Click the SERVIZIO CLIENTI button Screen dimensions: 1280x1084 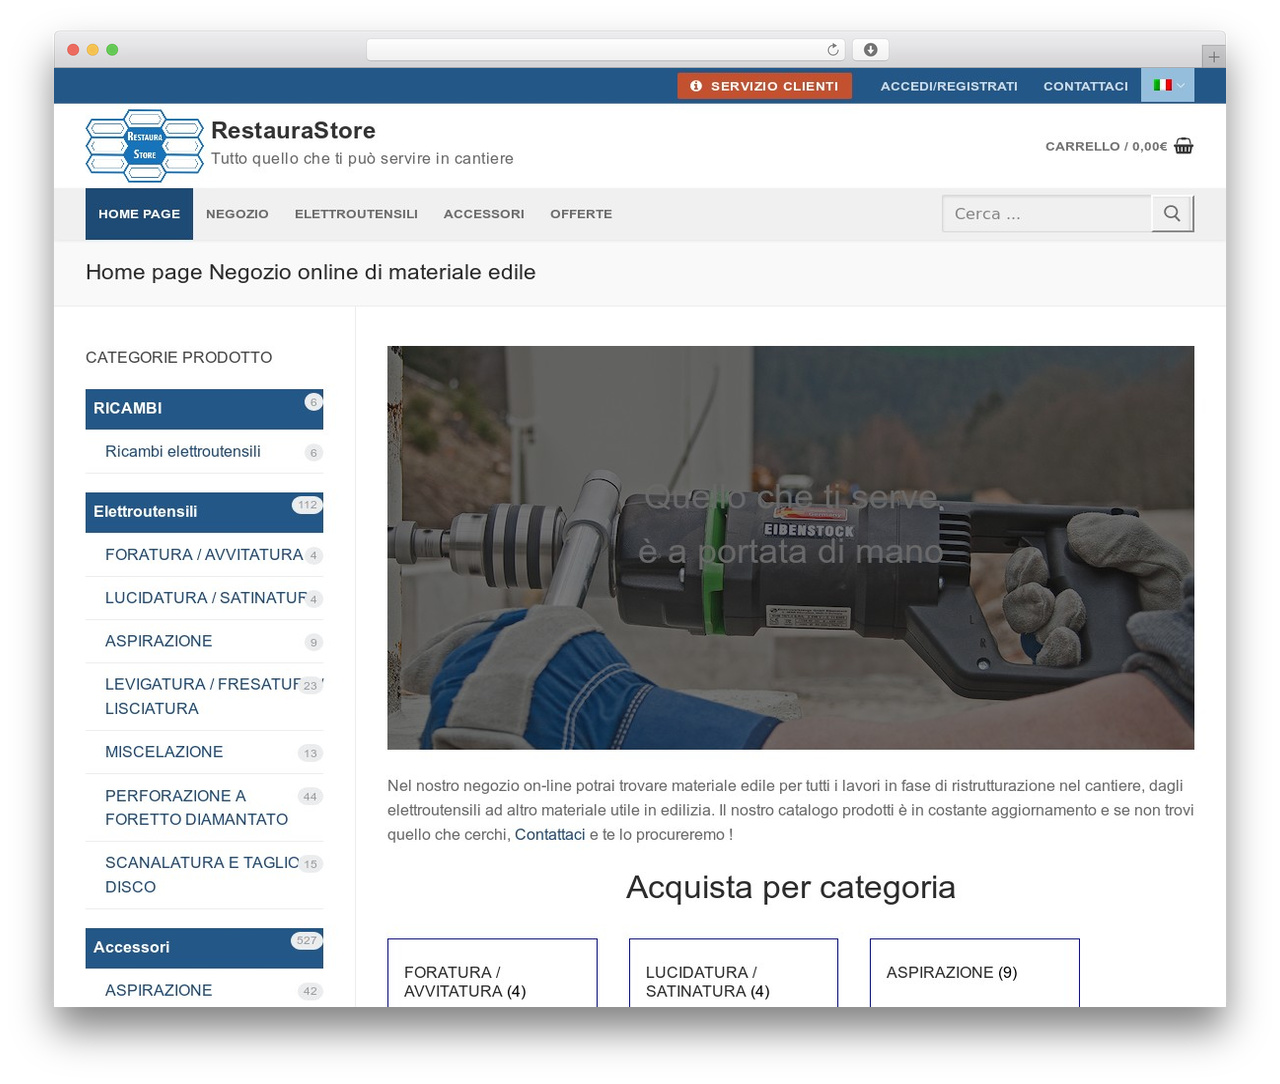coord(765,86)
